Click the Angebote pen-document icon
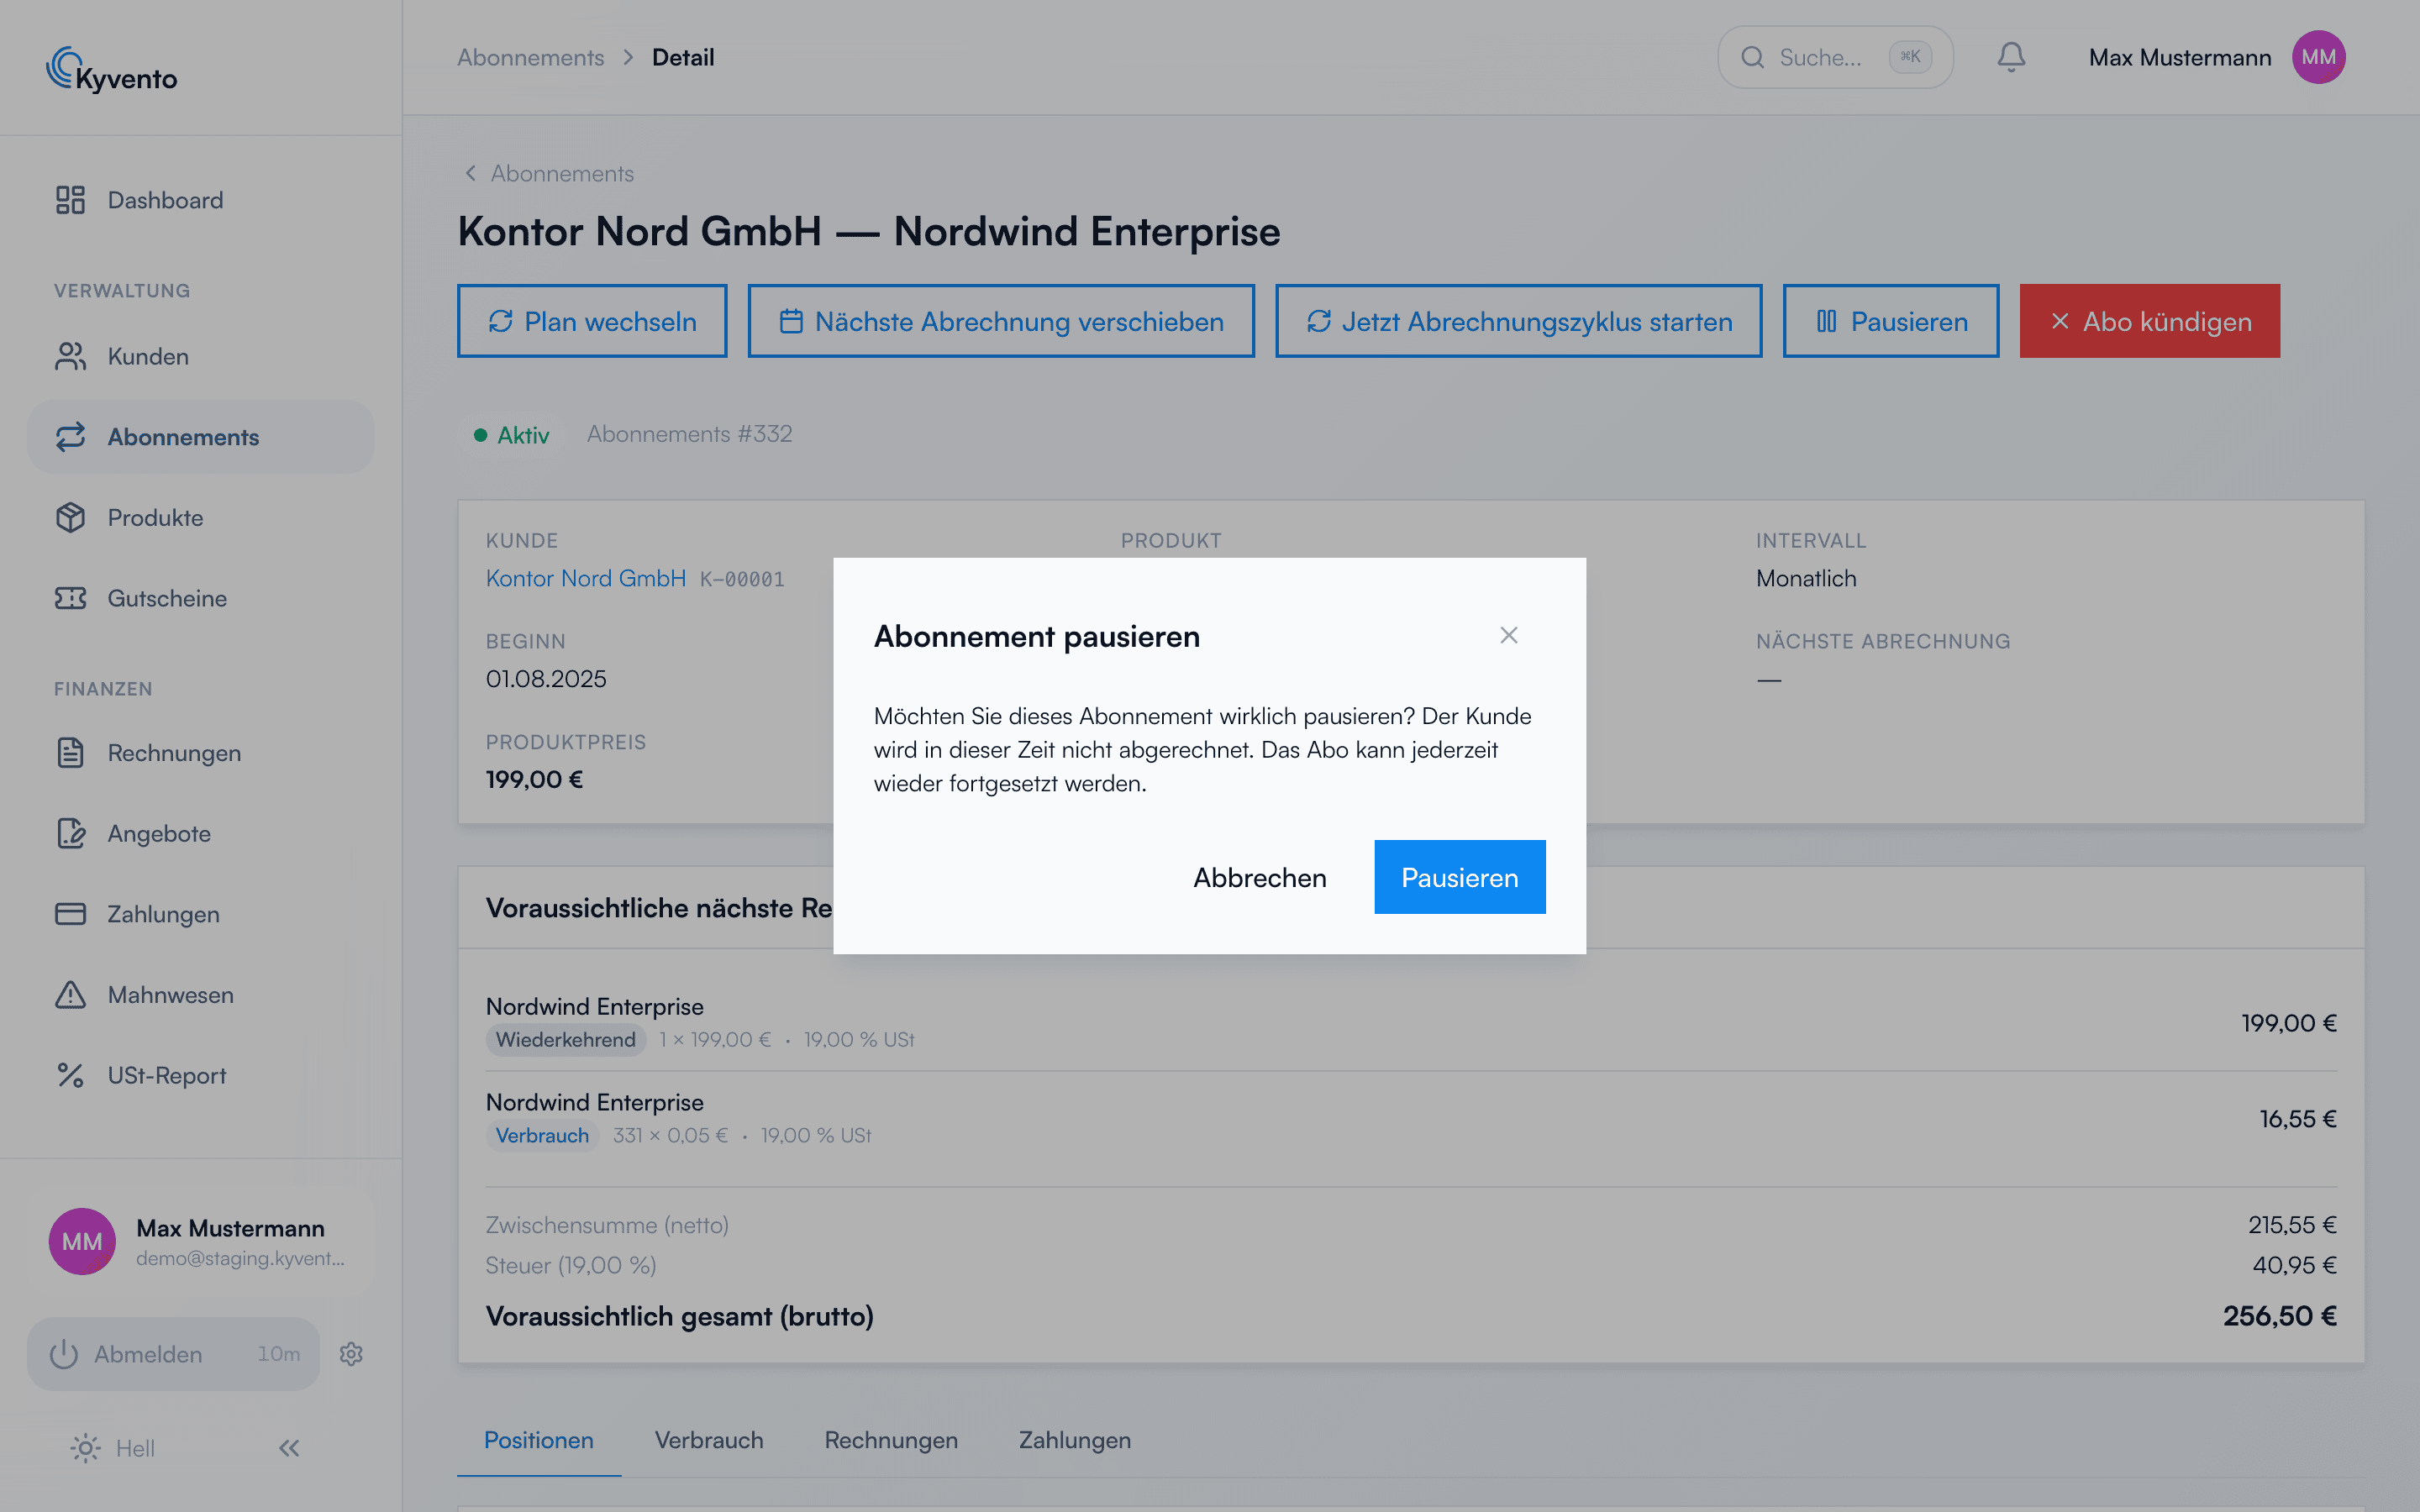Screen dimensions: 2420x1512 click(x=70, y=834)
